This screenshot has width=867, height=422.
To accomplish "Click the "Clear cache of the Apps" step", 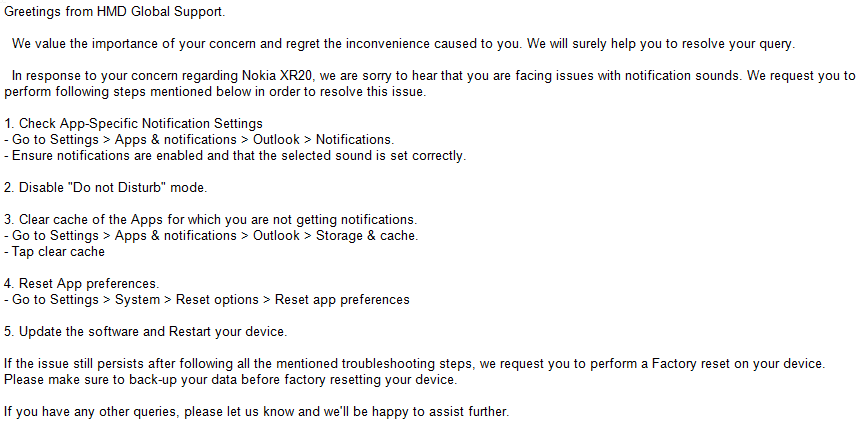I will (x=210, y=220).
